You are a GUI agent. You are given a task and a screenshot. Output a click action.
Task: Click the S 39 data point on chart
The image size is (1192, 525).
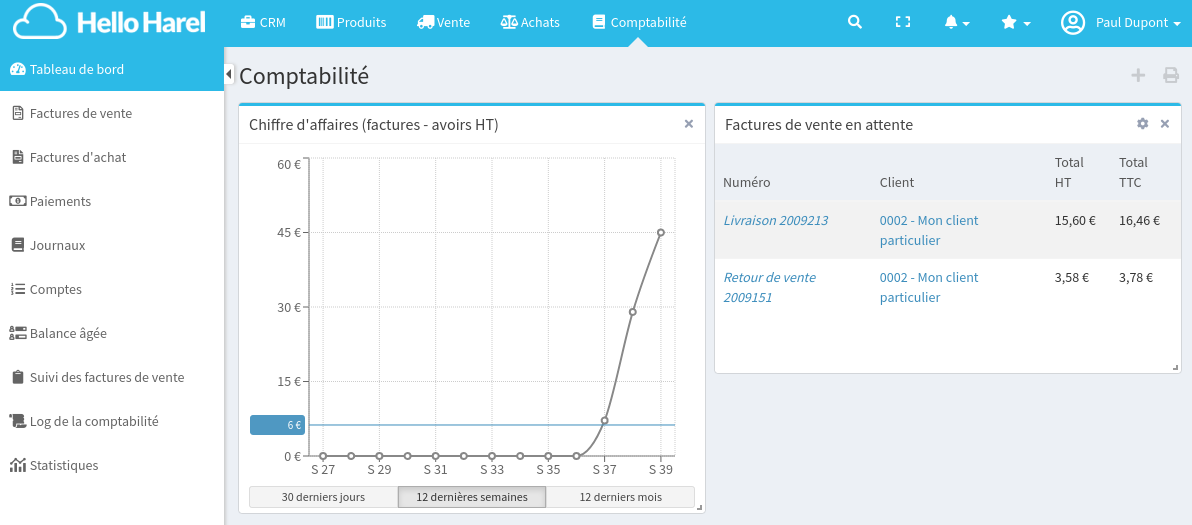(661, 232)
